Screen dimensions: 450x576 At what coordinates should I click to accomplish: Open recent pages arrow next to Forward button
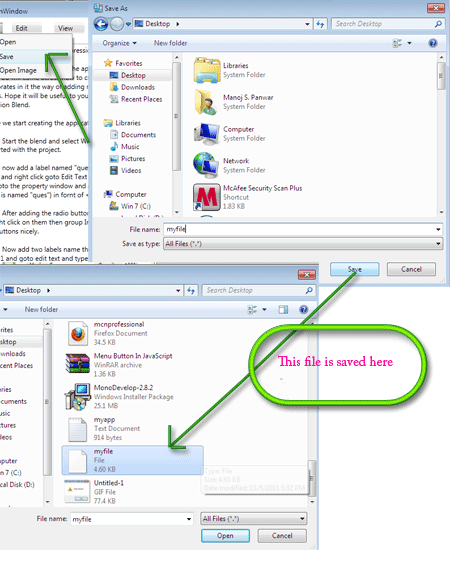[x=128, y=24]
